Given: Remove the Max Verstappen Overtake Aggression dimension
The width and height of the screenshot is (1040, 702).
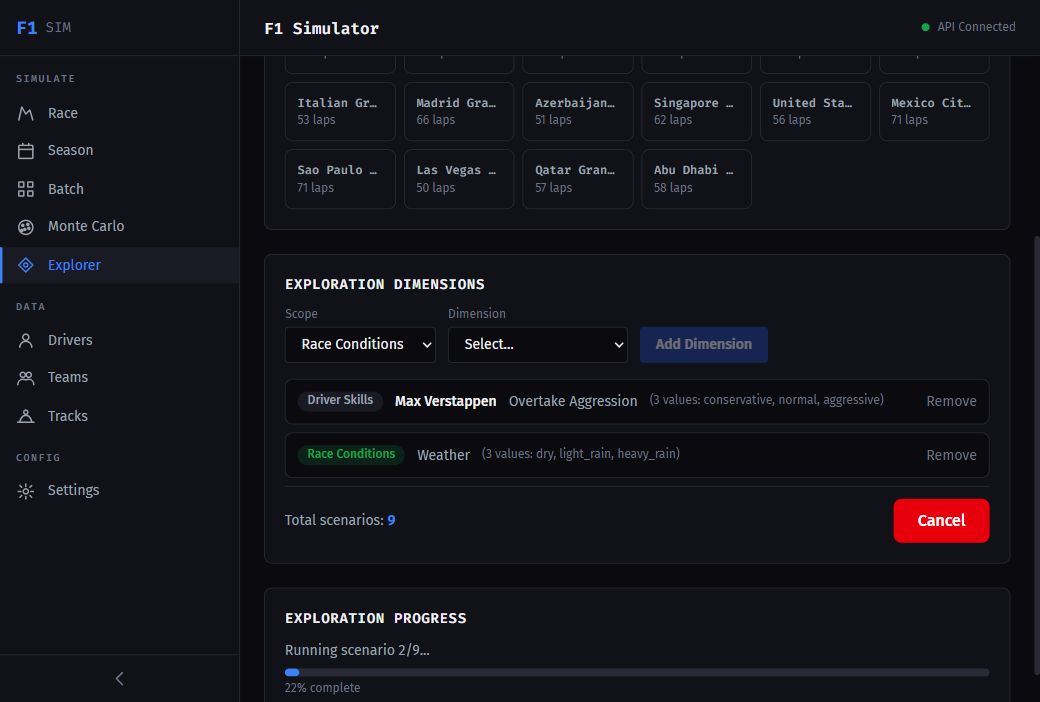Looking at the screenshot, I should tap(951, 401).
